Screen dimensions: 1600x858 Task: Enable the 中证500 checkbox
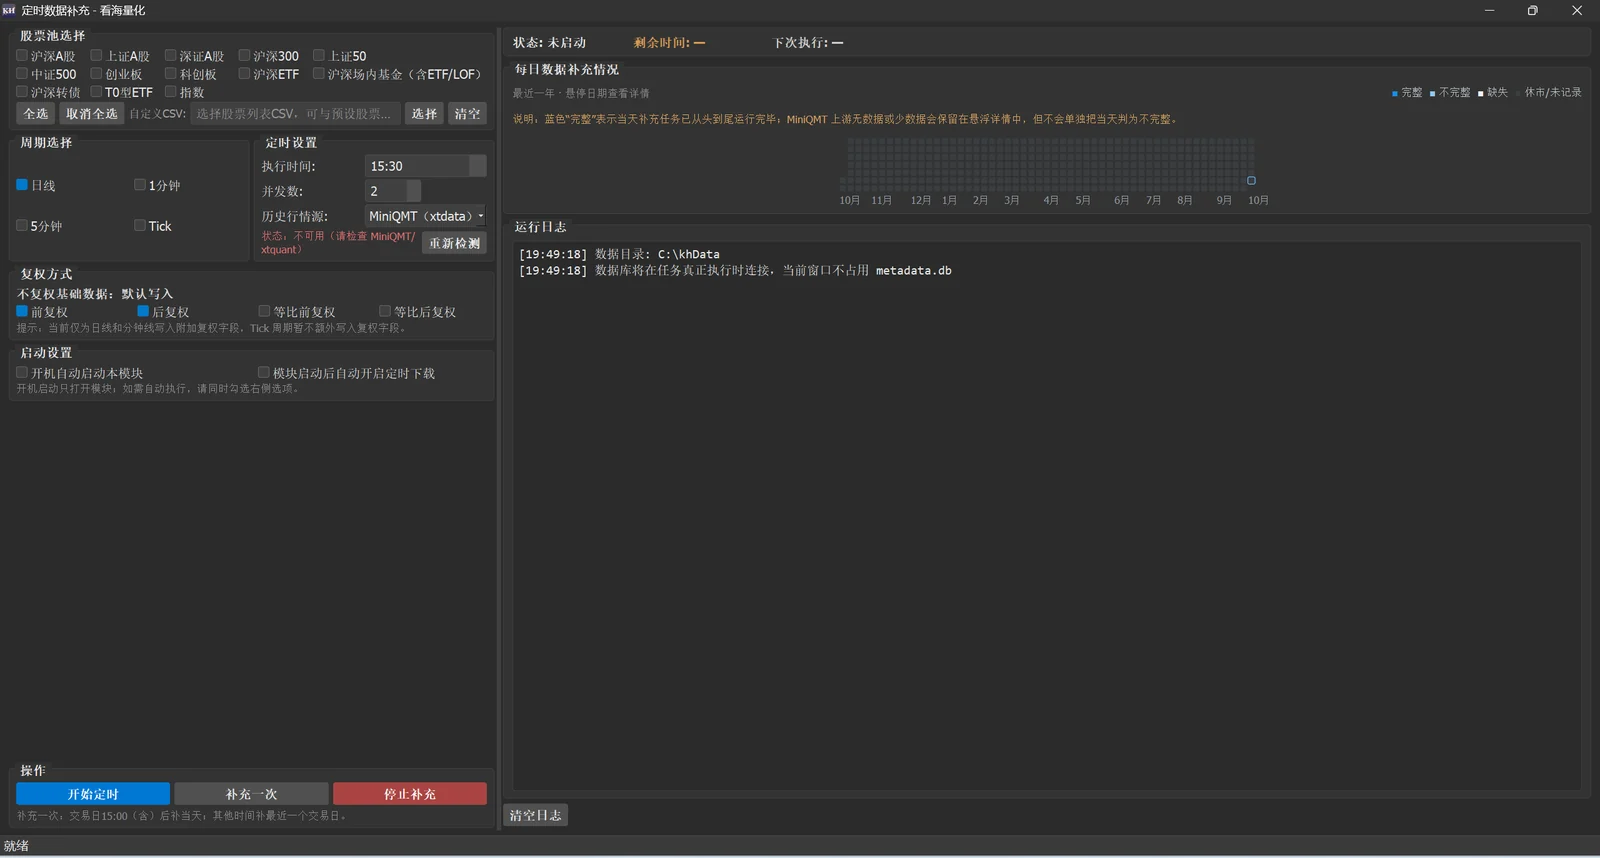(x=22, y=74)
